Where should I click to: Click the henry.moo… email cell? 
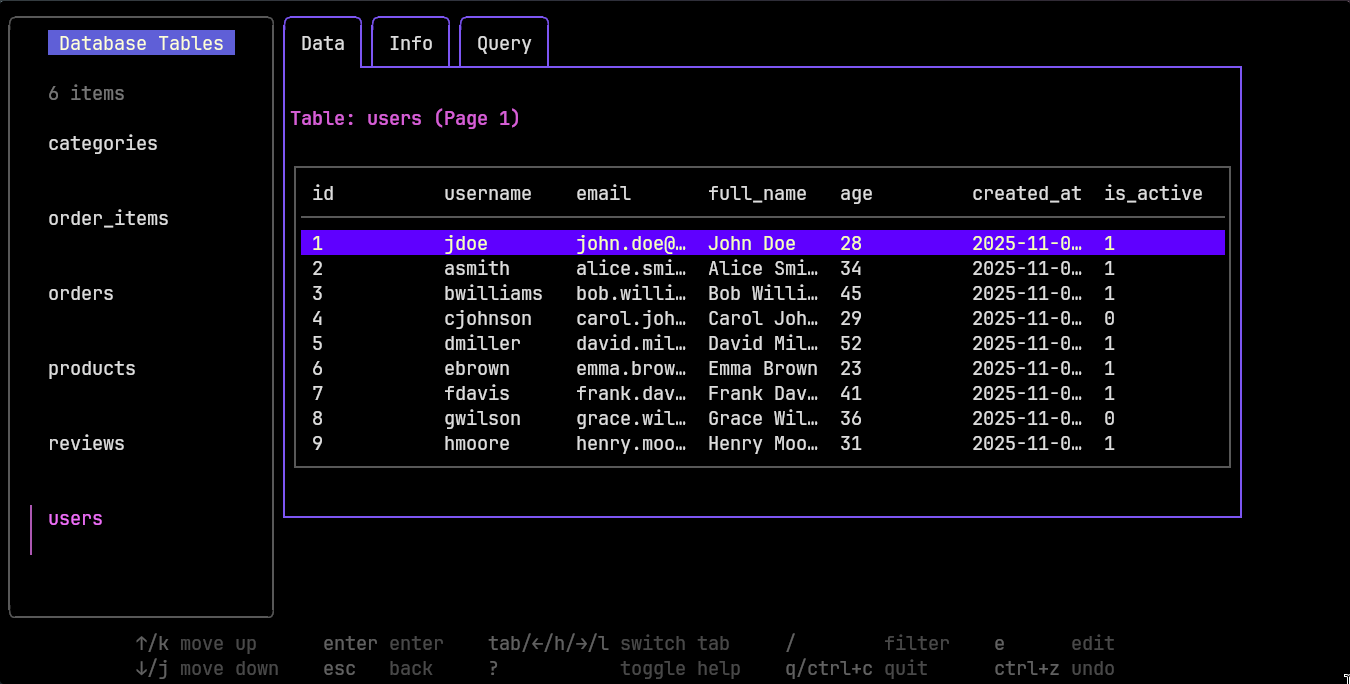(631, 443)
